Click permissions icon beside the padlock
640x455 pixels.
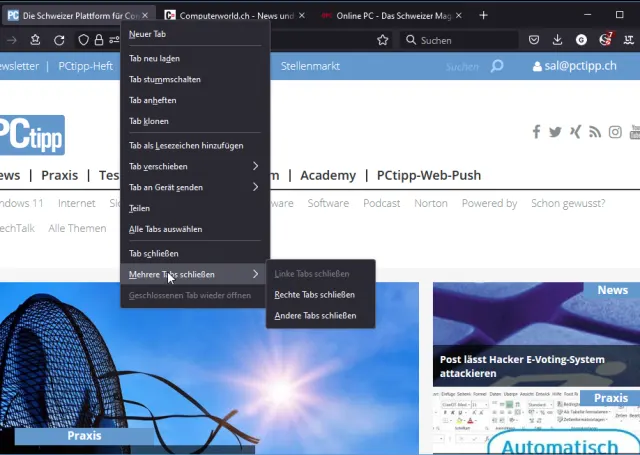click(114, 40)
